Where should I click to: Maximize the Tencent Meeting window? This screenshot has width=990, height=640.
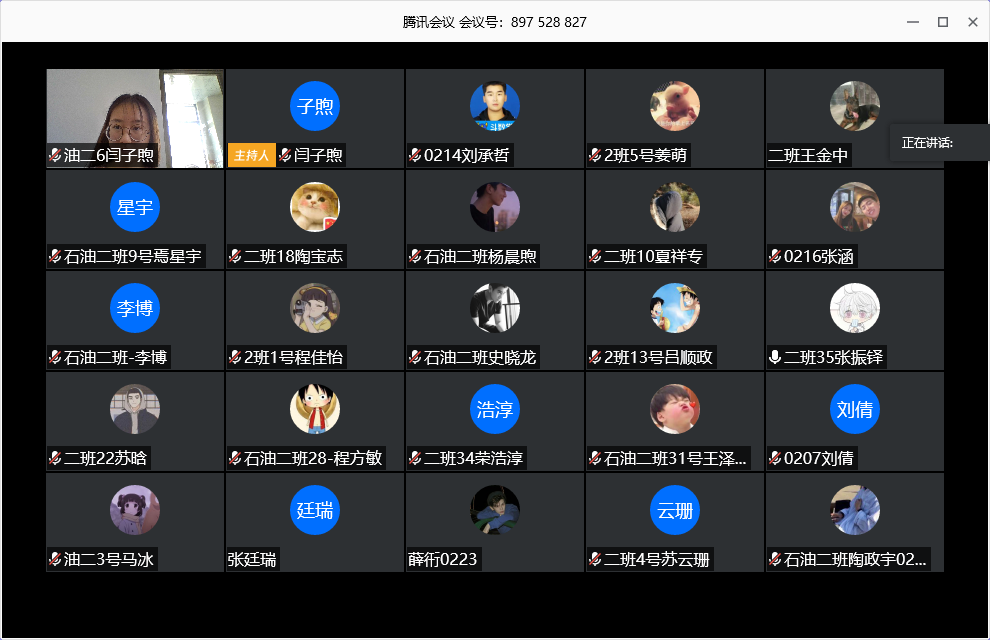coord(942,22)
